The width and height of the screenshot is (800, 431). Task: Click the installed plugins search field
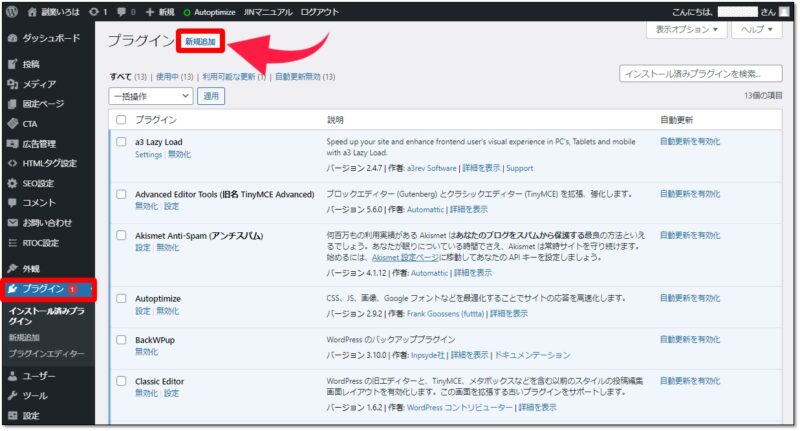(x=701, y=74)
